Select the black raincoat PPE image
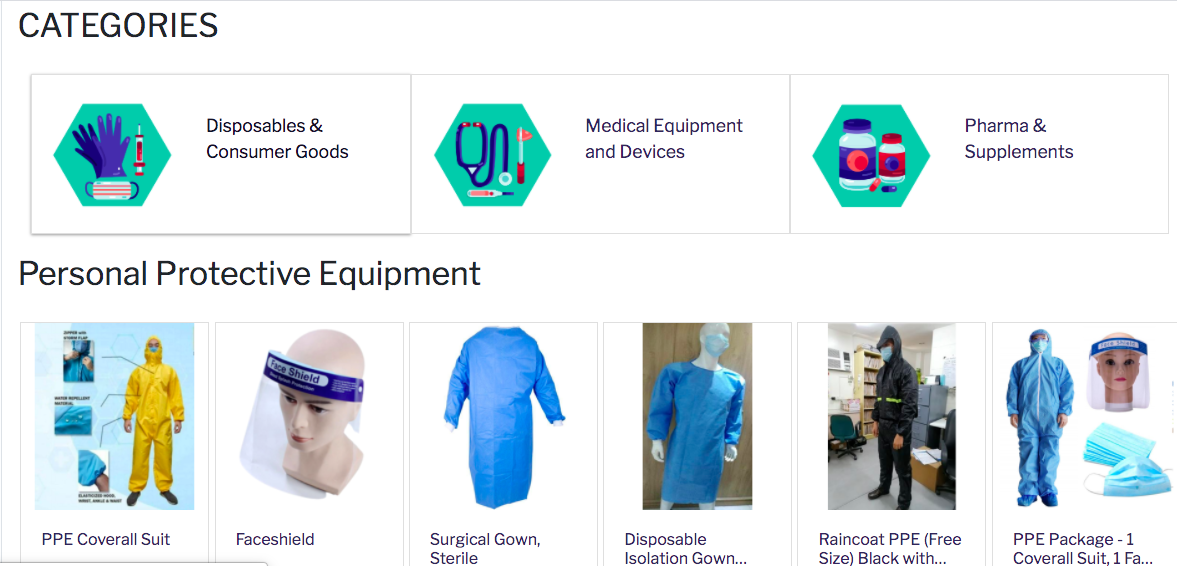 coord(892,417)
